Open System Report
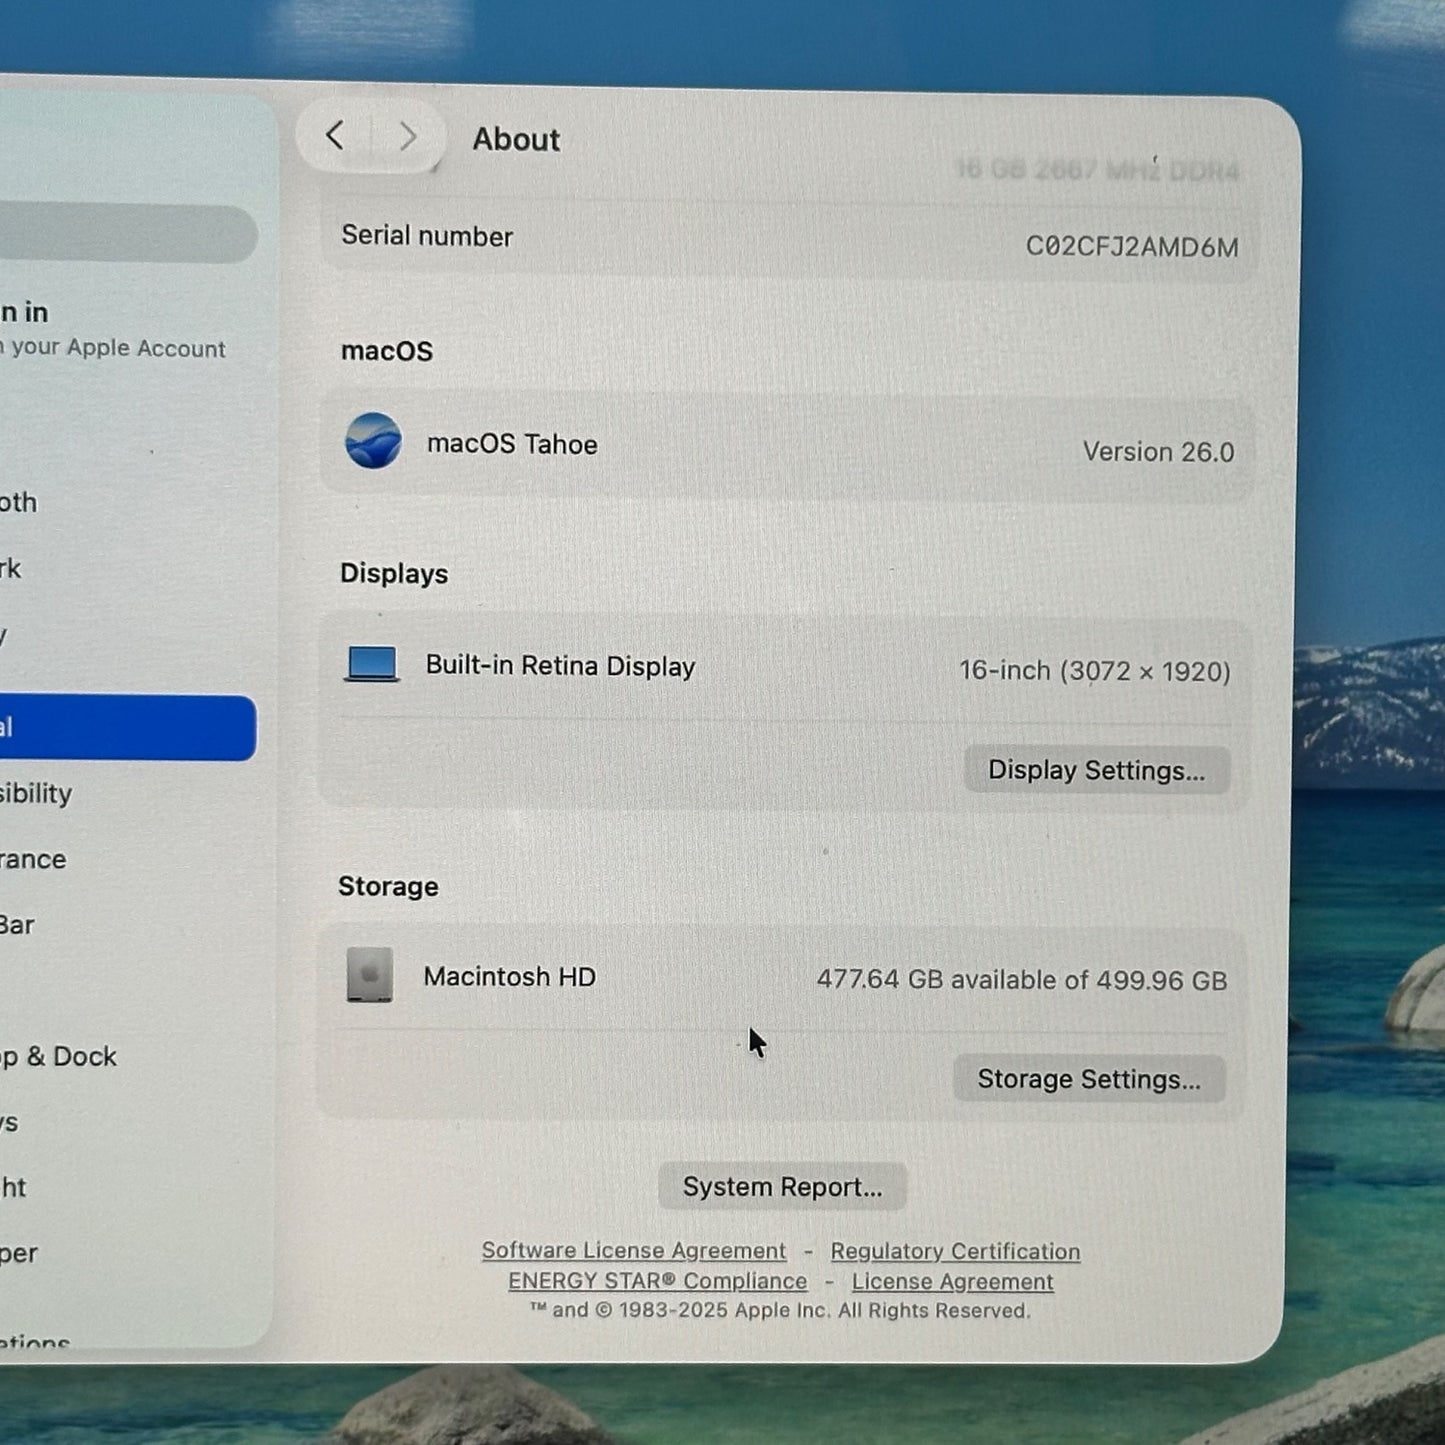1445x1445 pixels. point(782,1187)
